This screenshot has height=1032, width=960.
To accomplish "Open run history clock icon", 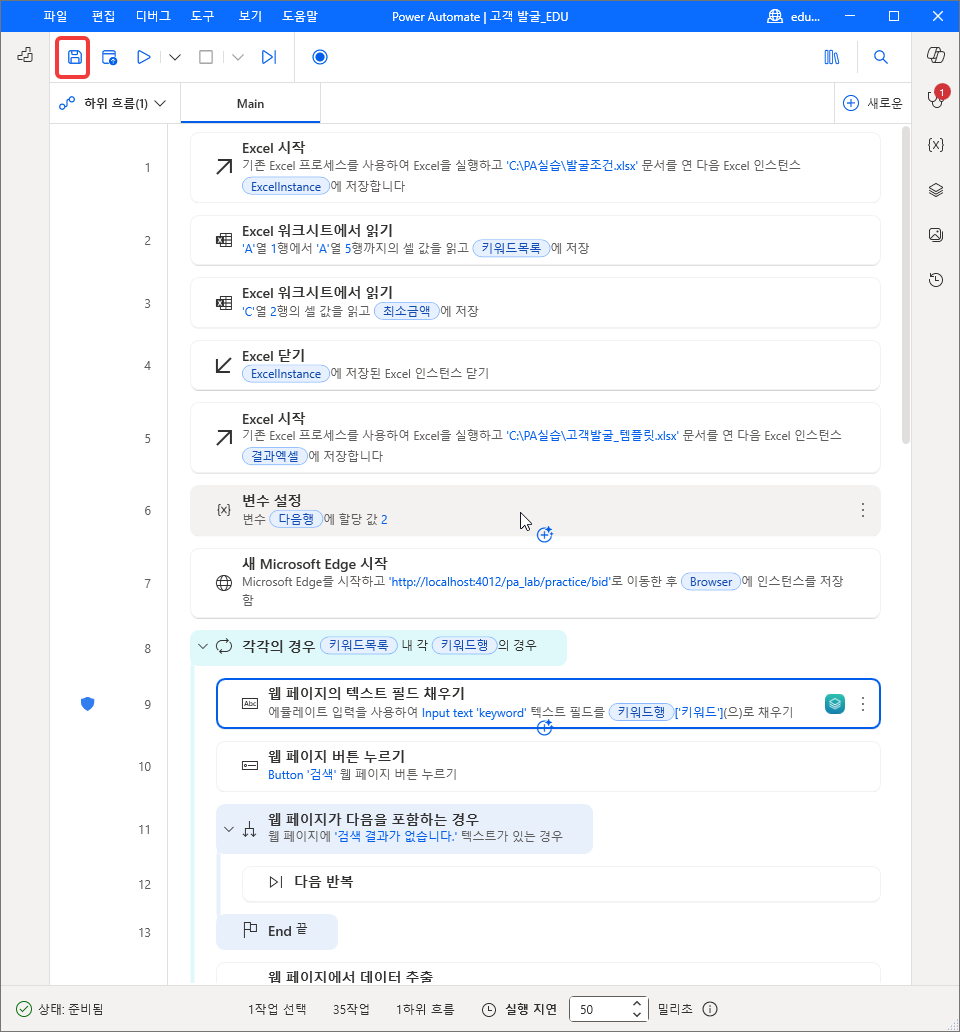I will tap(936, 280).
